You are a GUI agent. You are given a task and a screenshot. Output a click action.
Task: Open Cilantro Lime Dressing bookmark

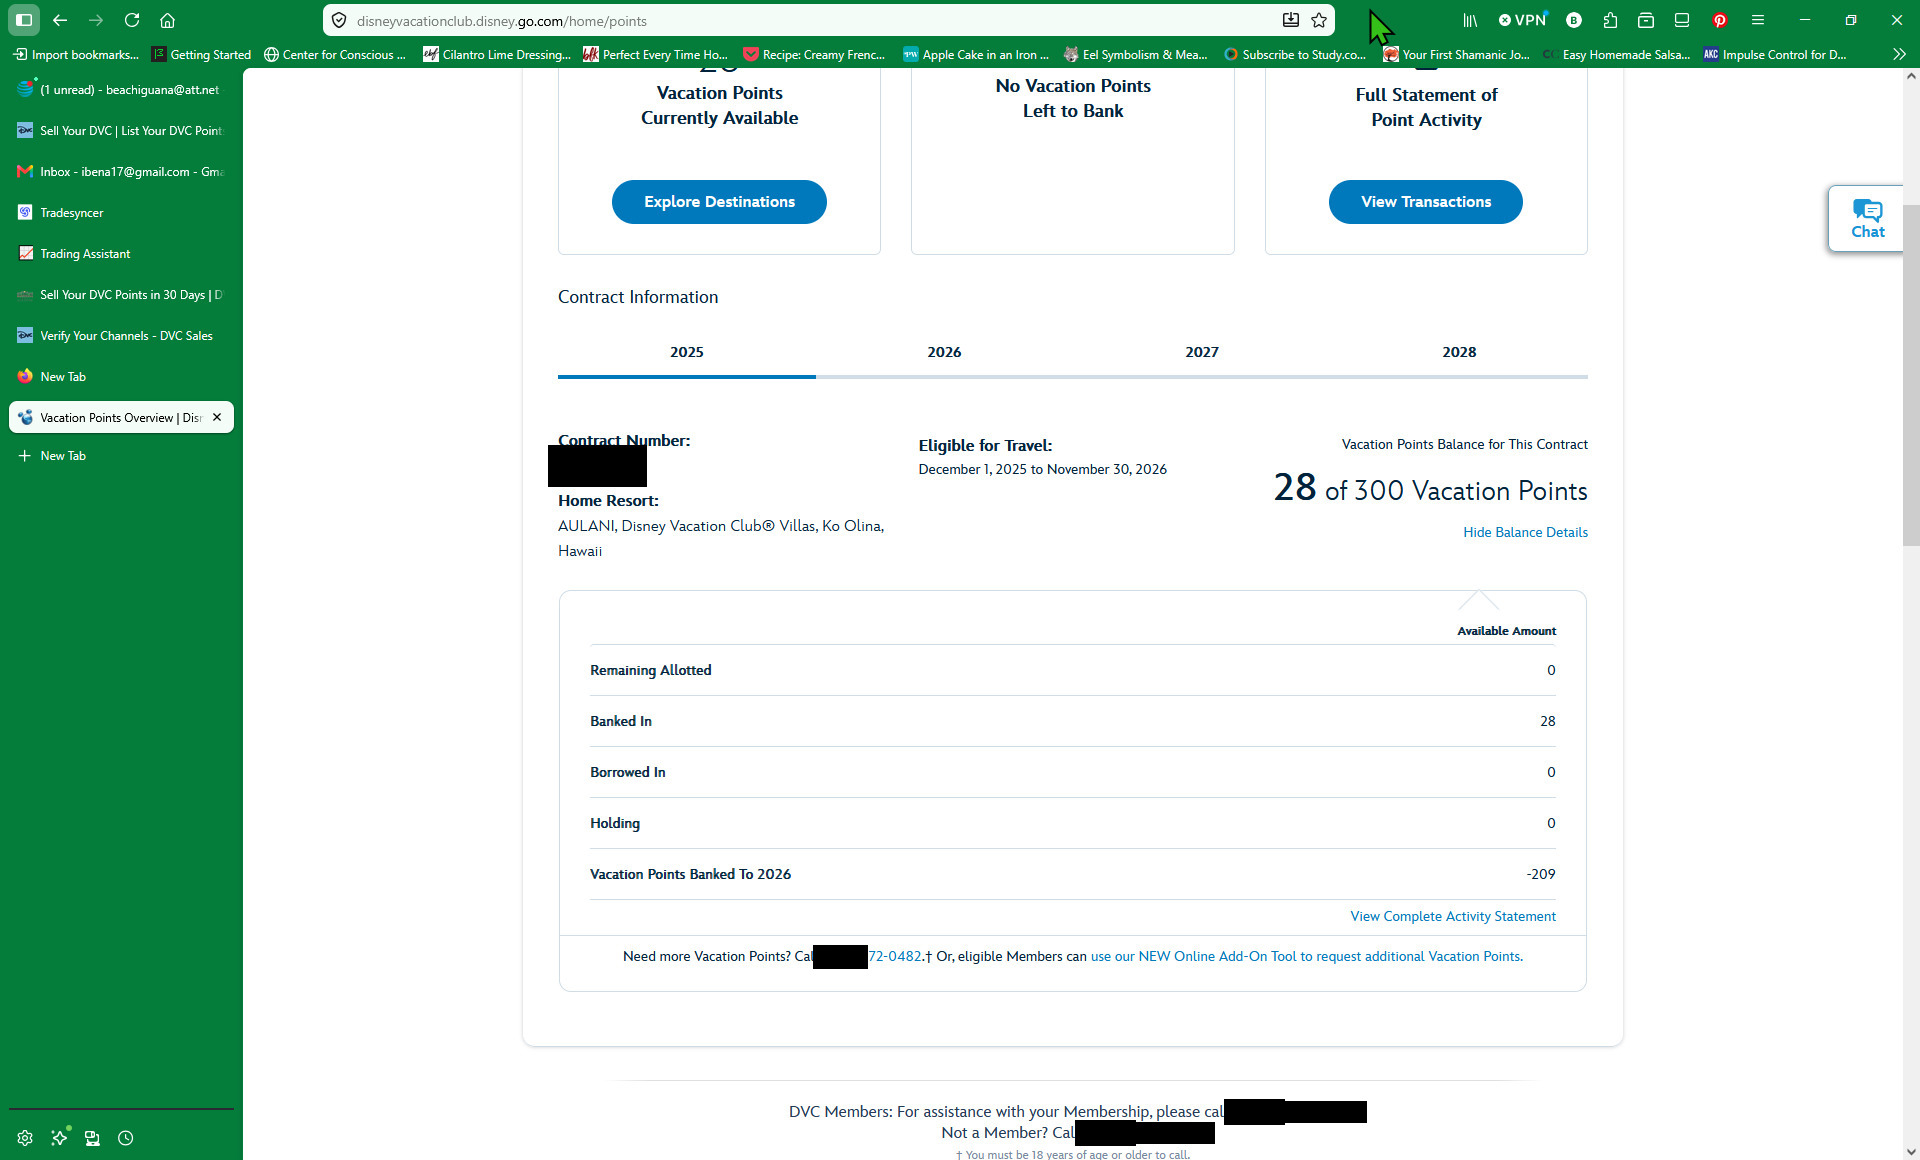[497, 54]
